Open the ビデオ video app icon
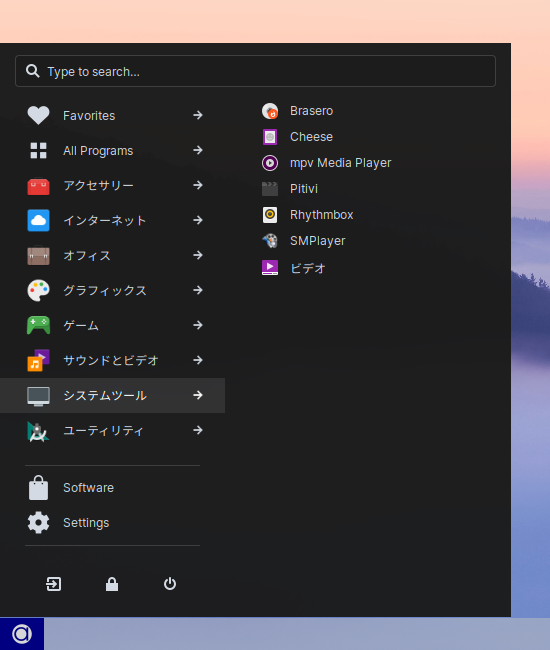 270,268
